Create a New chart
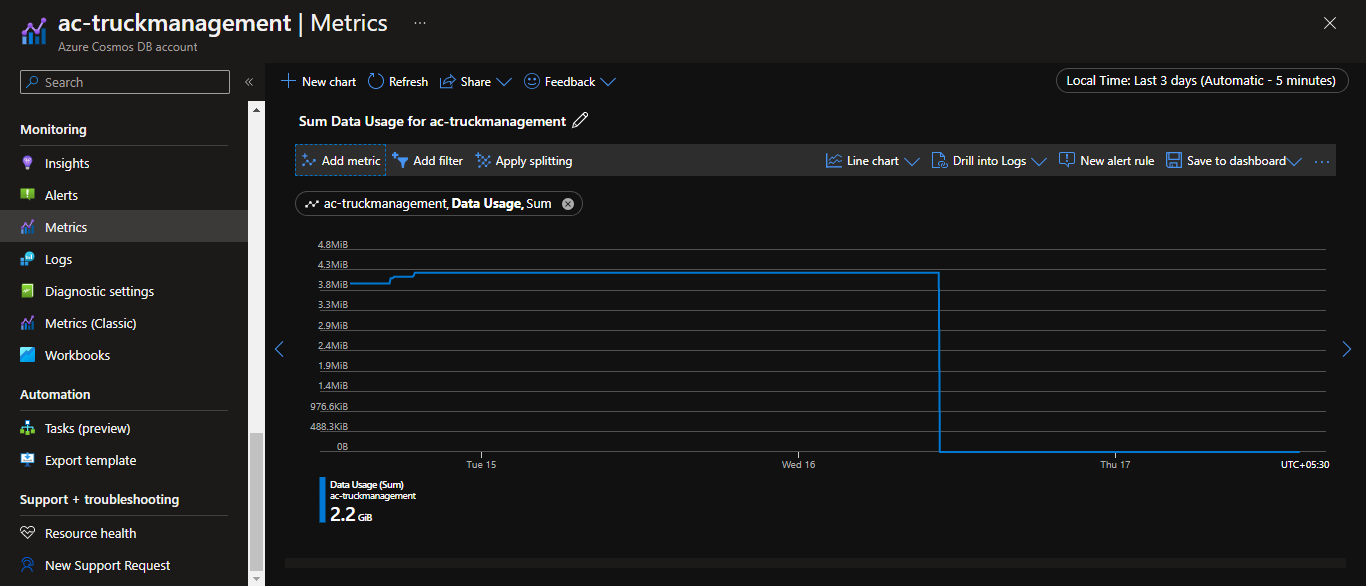The width and height of the screenshot is (1366, 586). (x=318, y=82)
